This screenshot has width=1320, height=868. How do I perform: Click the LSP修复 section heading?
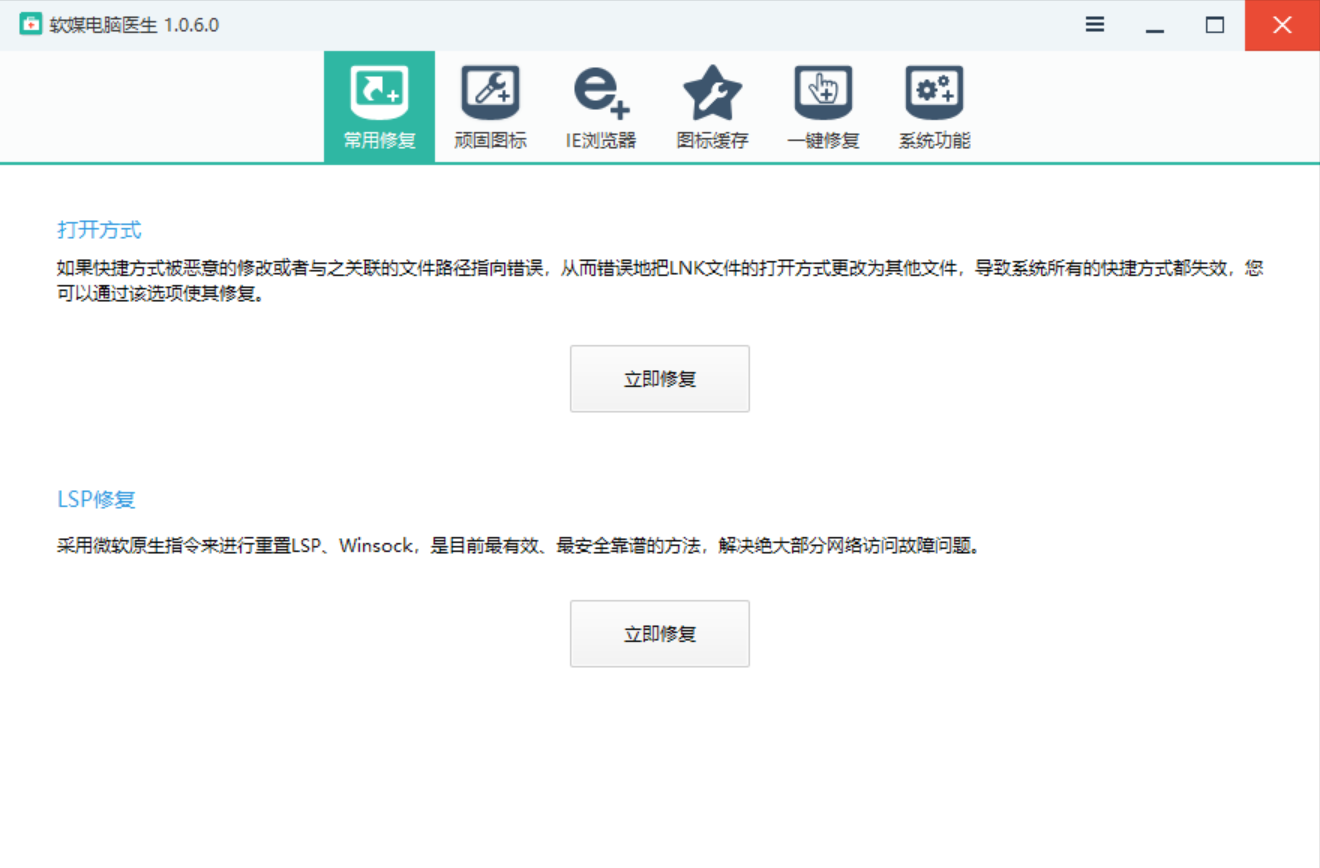96,500
